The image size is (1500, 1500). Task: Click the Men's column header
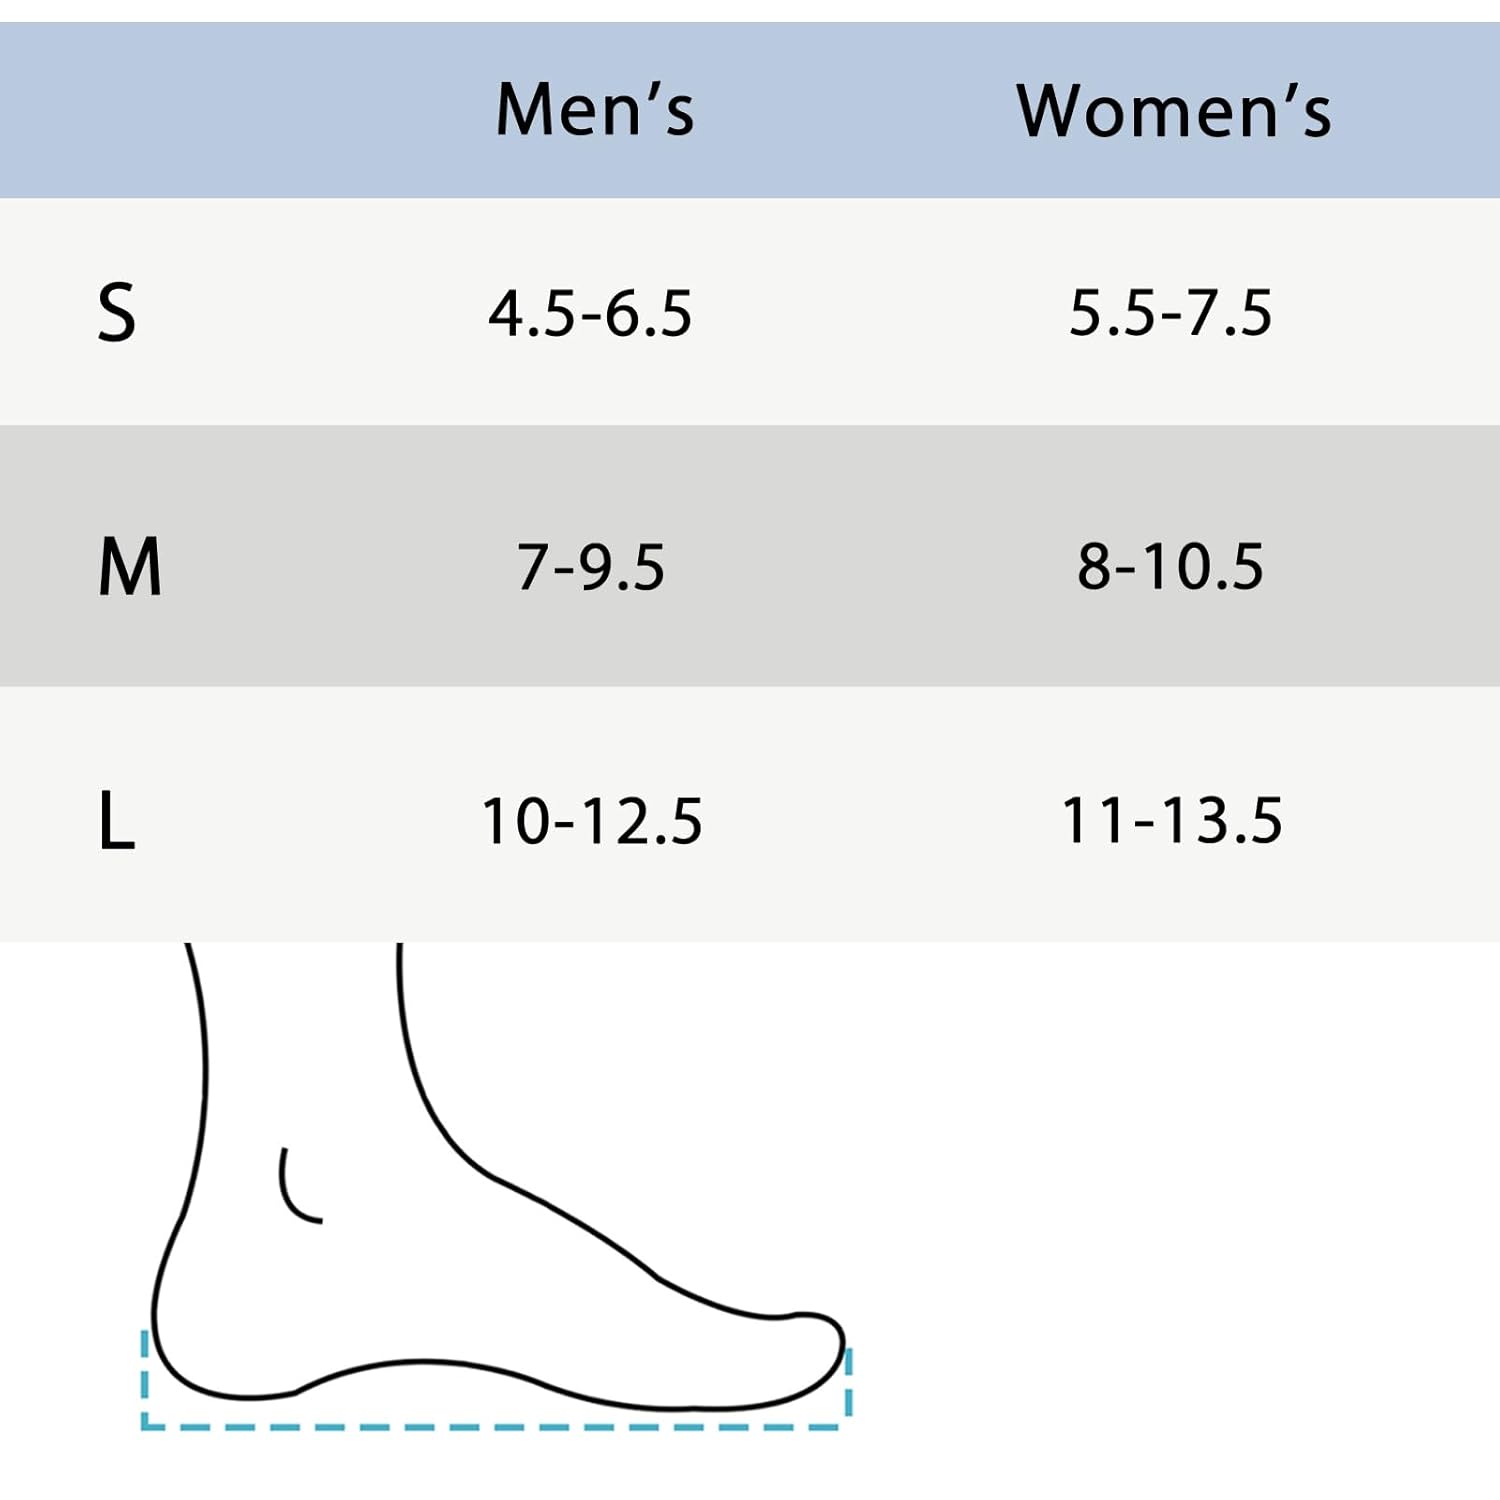click(594, 109)
